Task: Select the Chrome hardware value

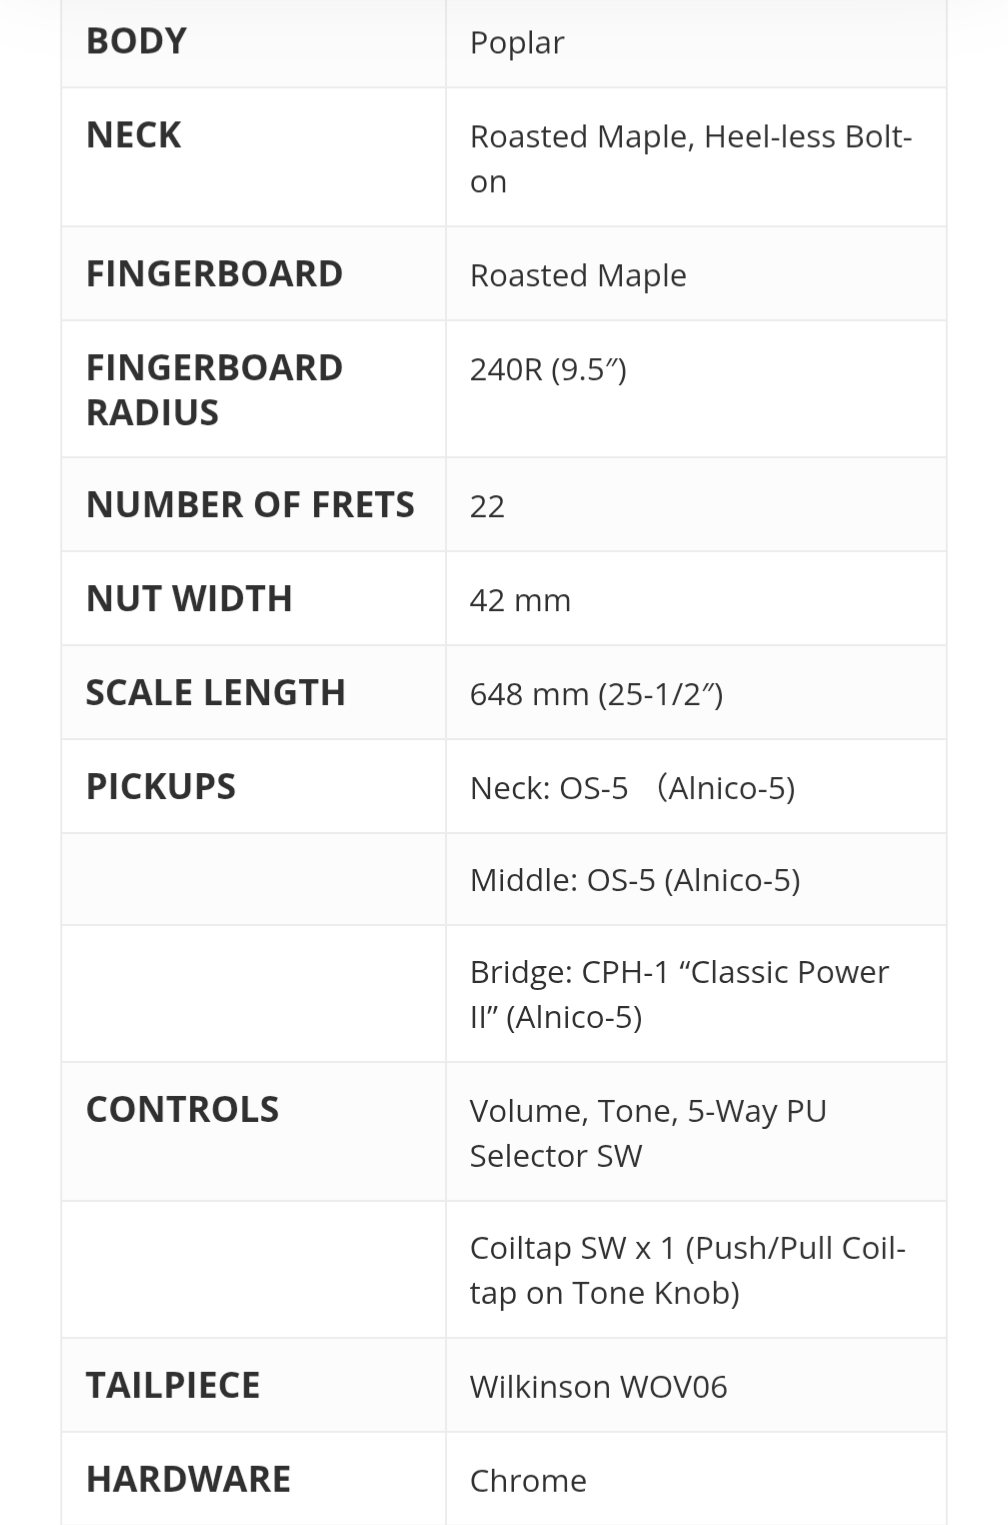Action: [x=528, y=1481]
